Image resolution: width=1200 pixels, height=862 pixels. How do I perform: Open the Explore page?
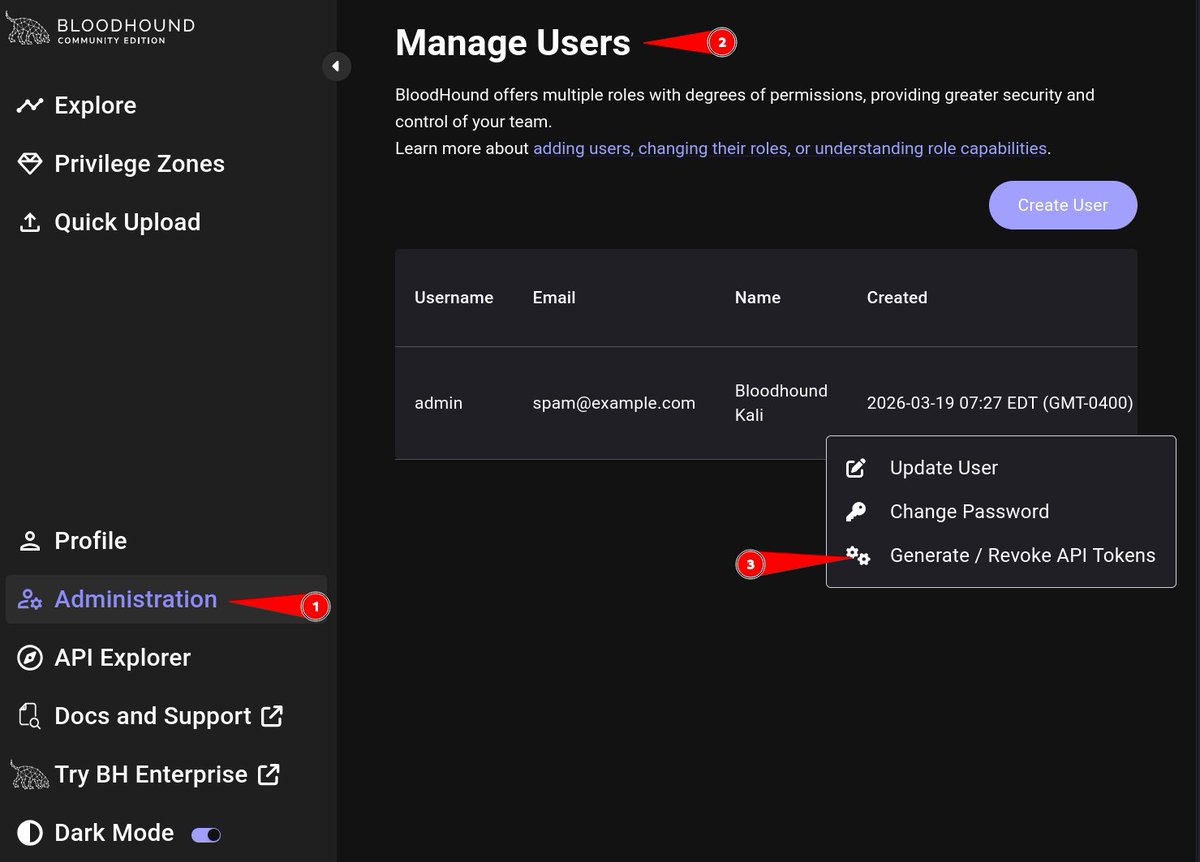tap(95, 105)
